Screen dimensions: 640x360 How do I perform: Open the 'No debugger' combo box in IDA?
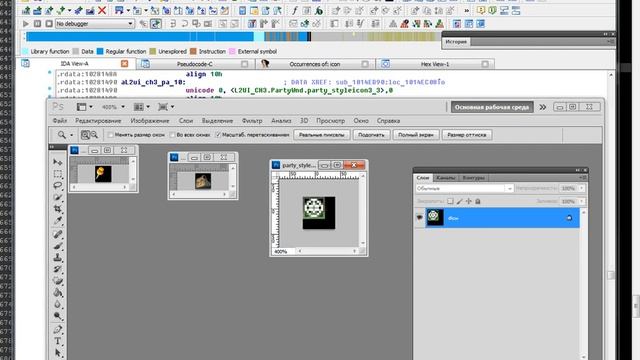[x=95, y=24]
